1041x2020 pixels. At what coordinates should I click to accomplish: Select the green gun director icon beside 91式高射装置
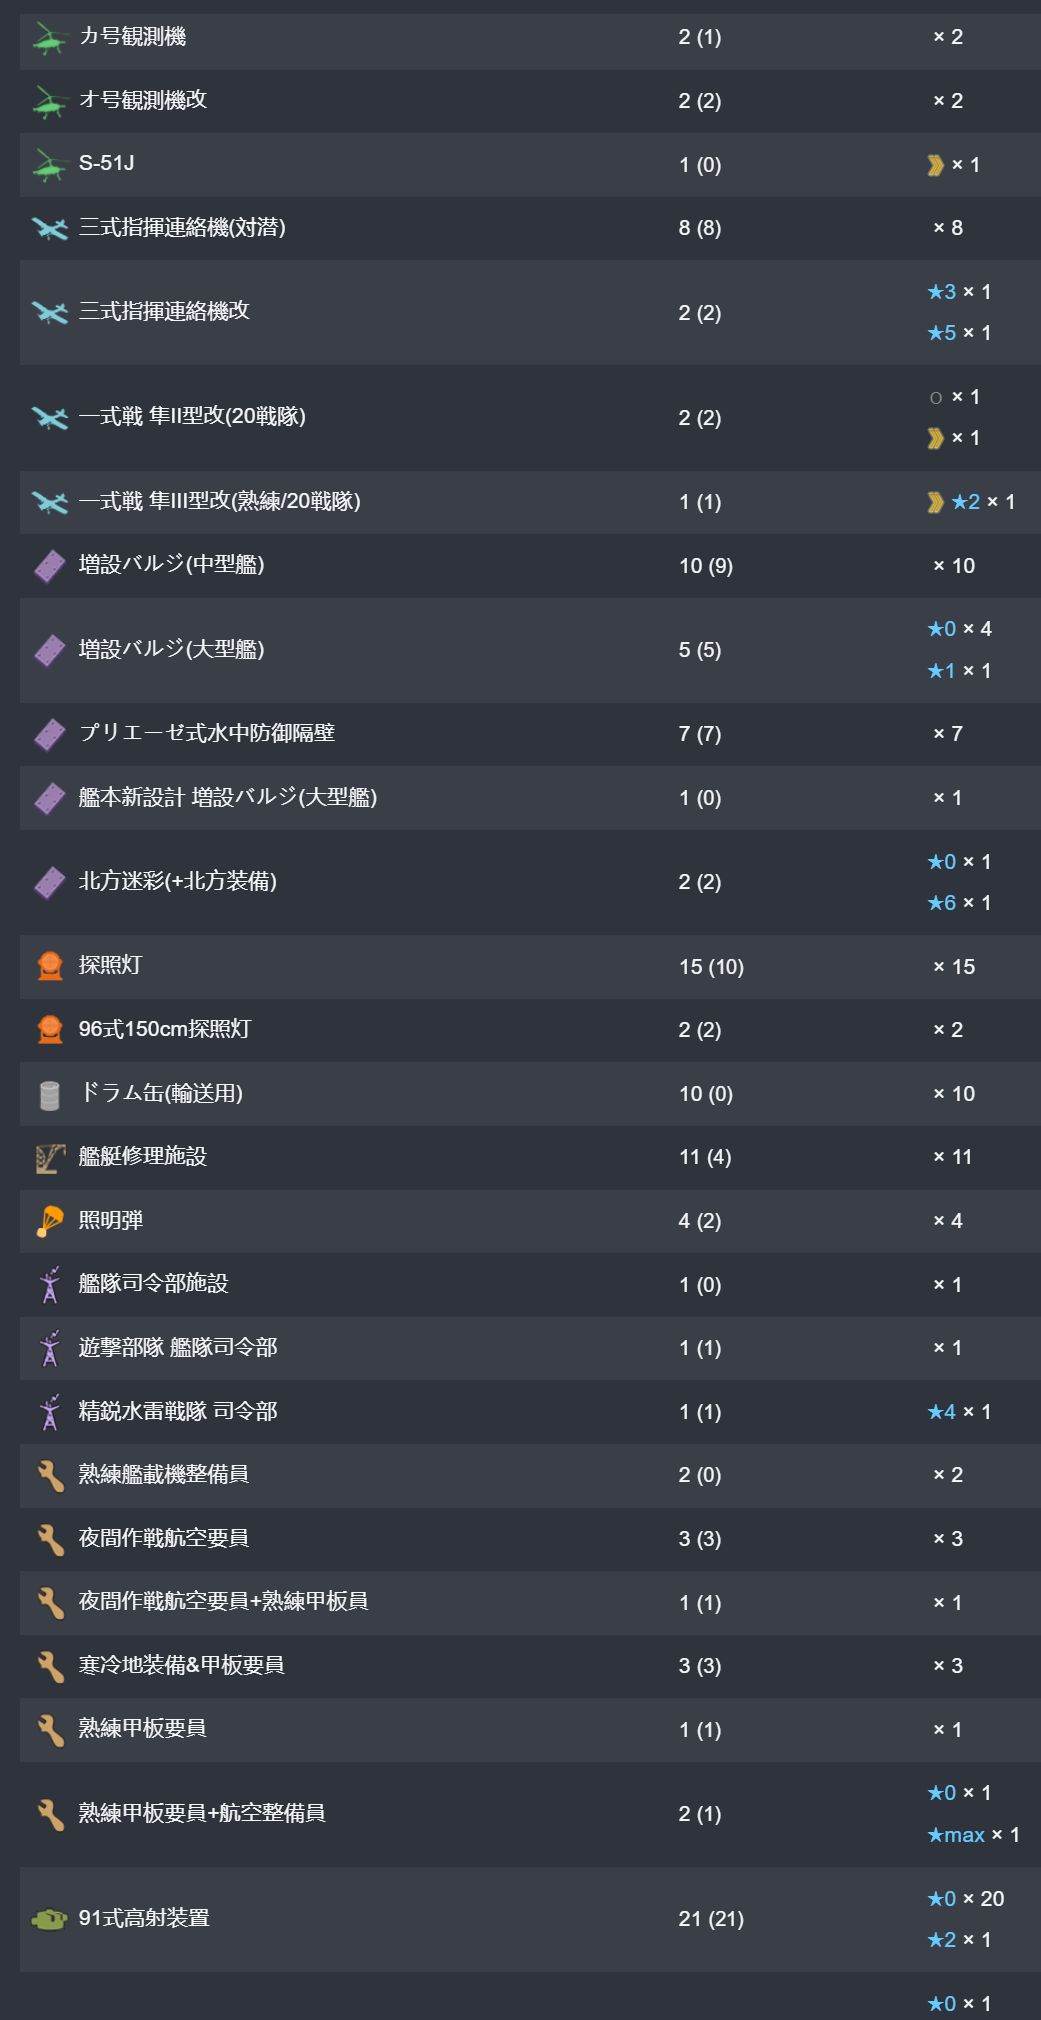coord(49,1919)
